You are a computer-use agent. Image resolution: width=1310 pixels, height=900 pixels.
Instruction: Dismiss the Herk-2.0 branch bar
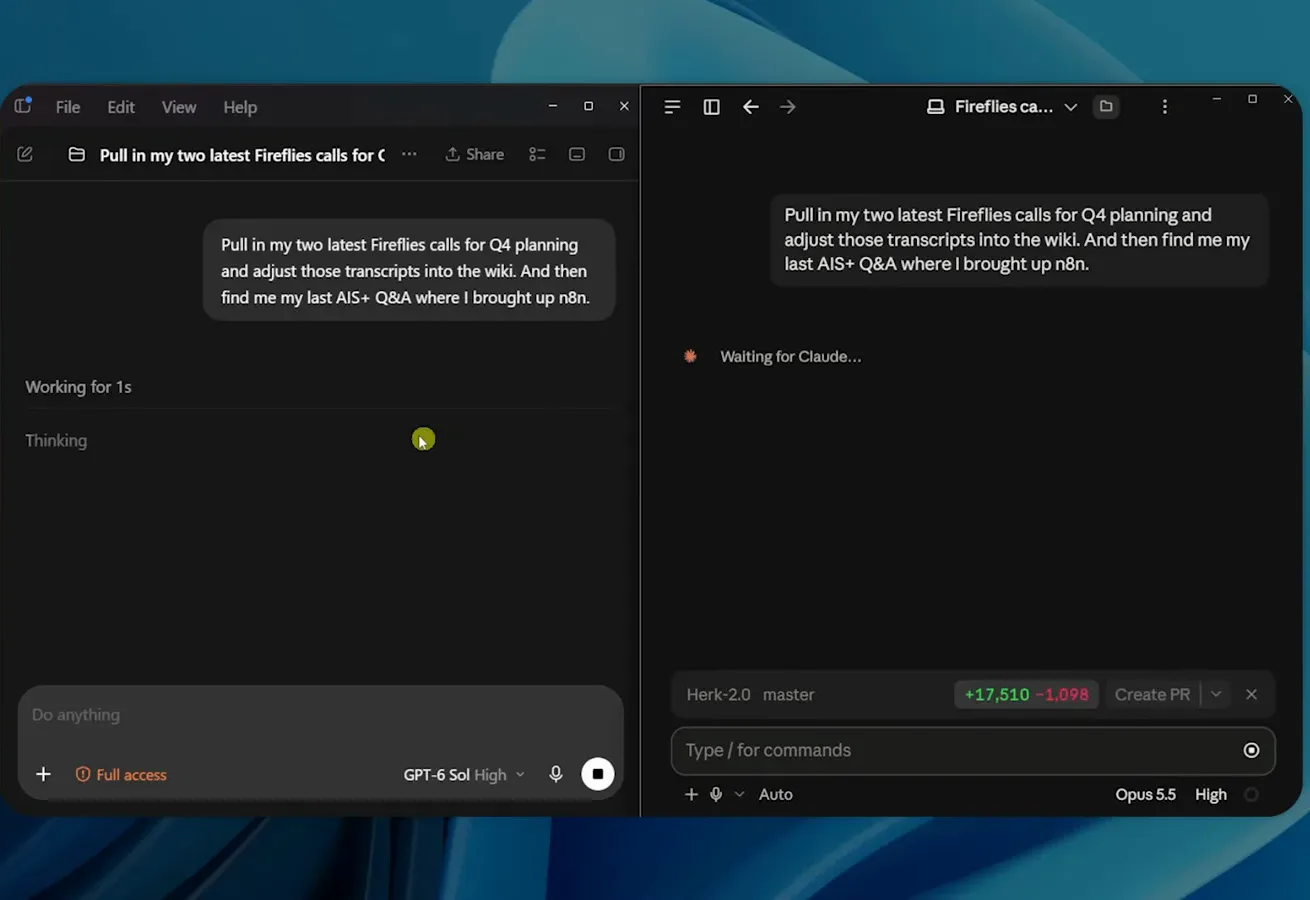tap(1251, 694)
